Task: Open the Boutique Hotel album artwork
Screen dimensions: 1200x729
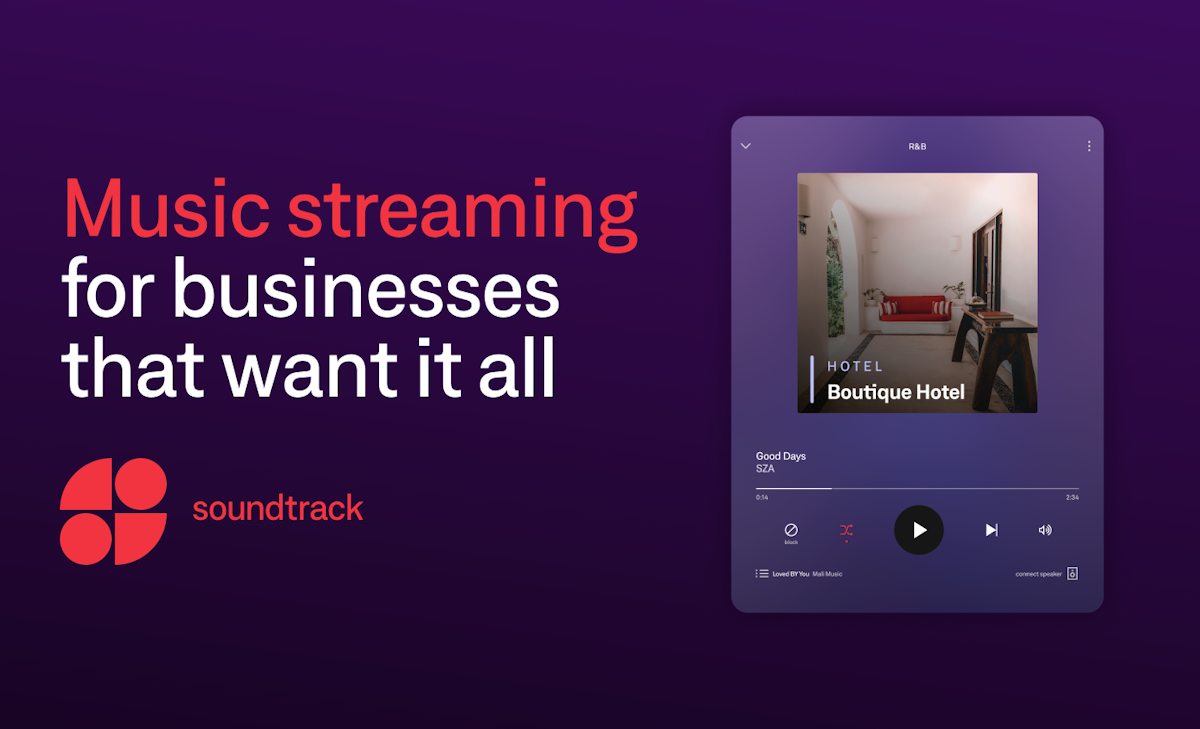Action: tap(917, 291)
